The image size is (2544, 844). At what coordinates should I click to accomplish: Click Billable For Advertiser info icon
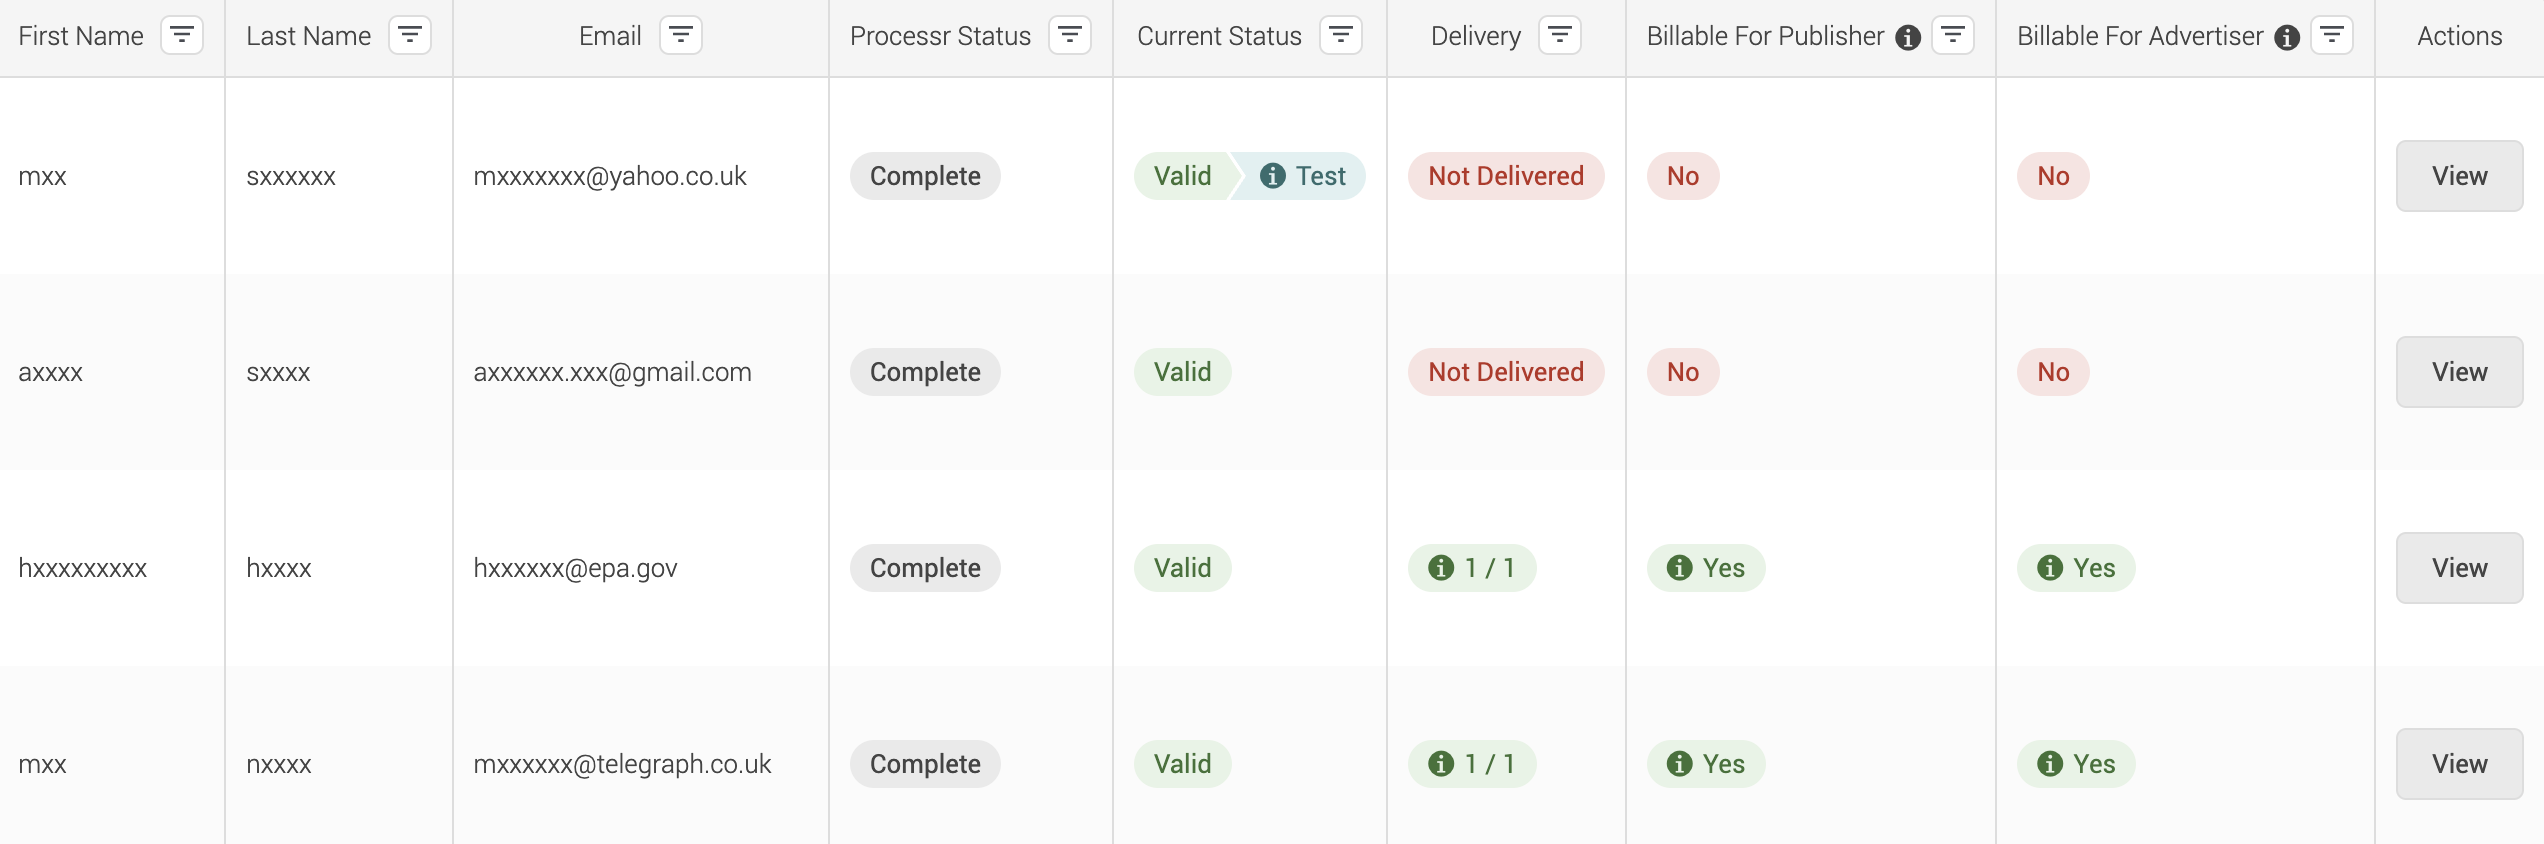coord(2287,38)
